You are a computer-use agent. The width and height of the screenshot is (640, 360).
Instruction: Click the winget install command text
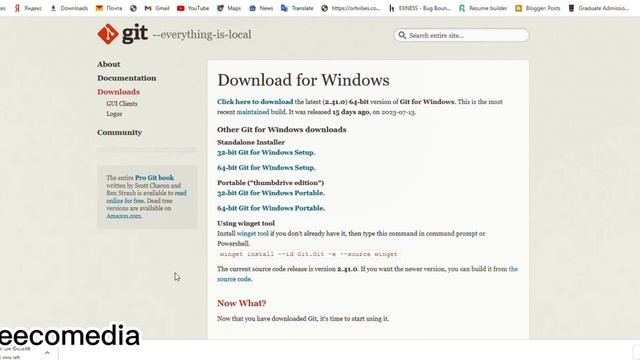click(x=309, y=254)
